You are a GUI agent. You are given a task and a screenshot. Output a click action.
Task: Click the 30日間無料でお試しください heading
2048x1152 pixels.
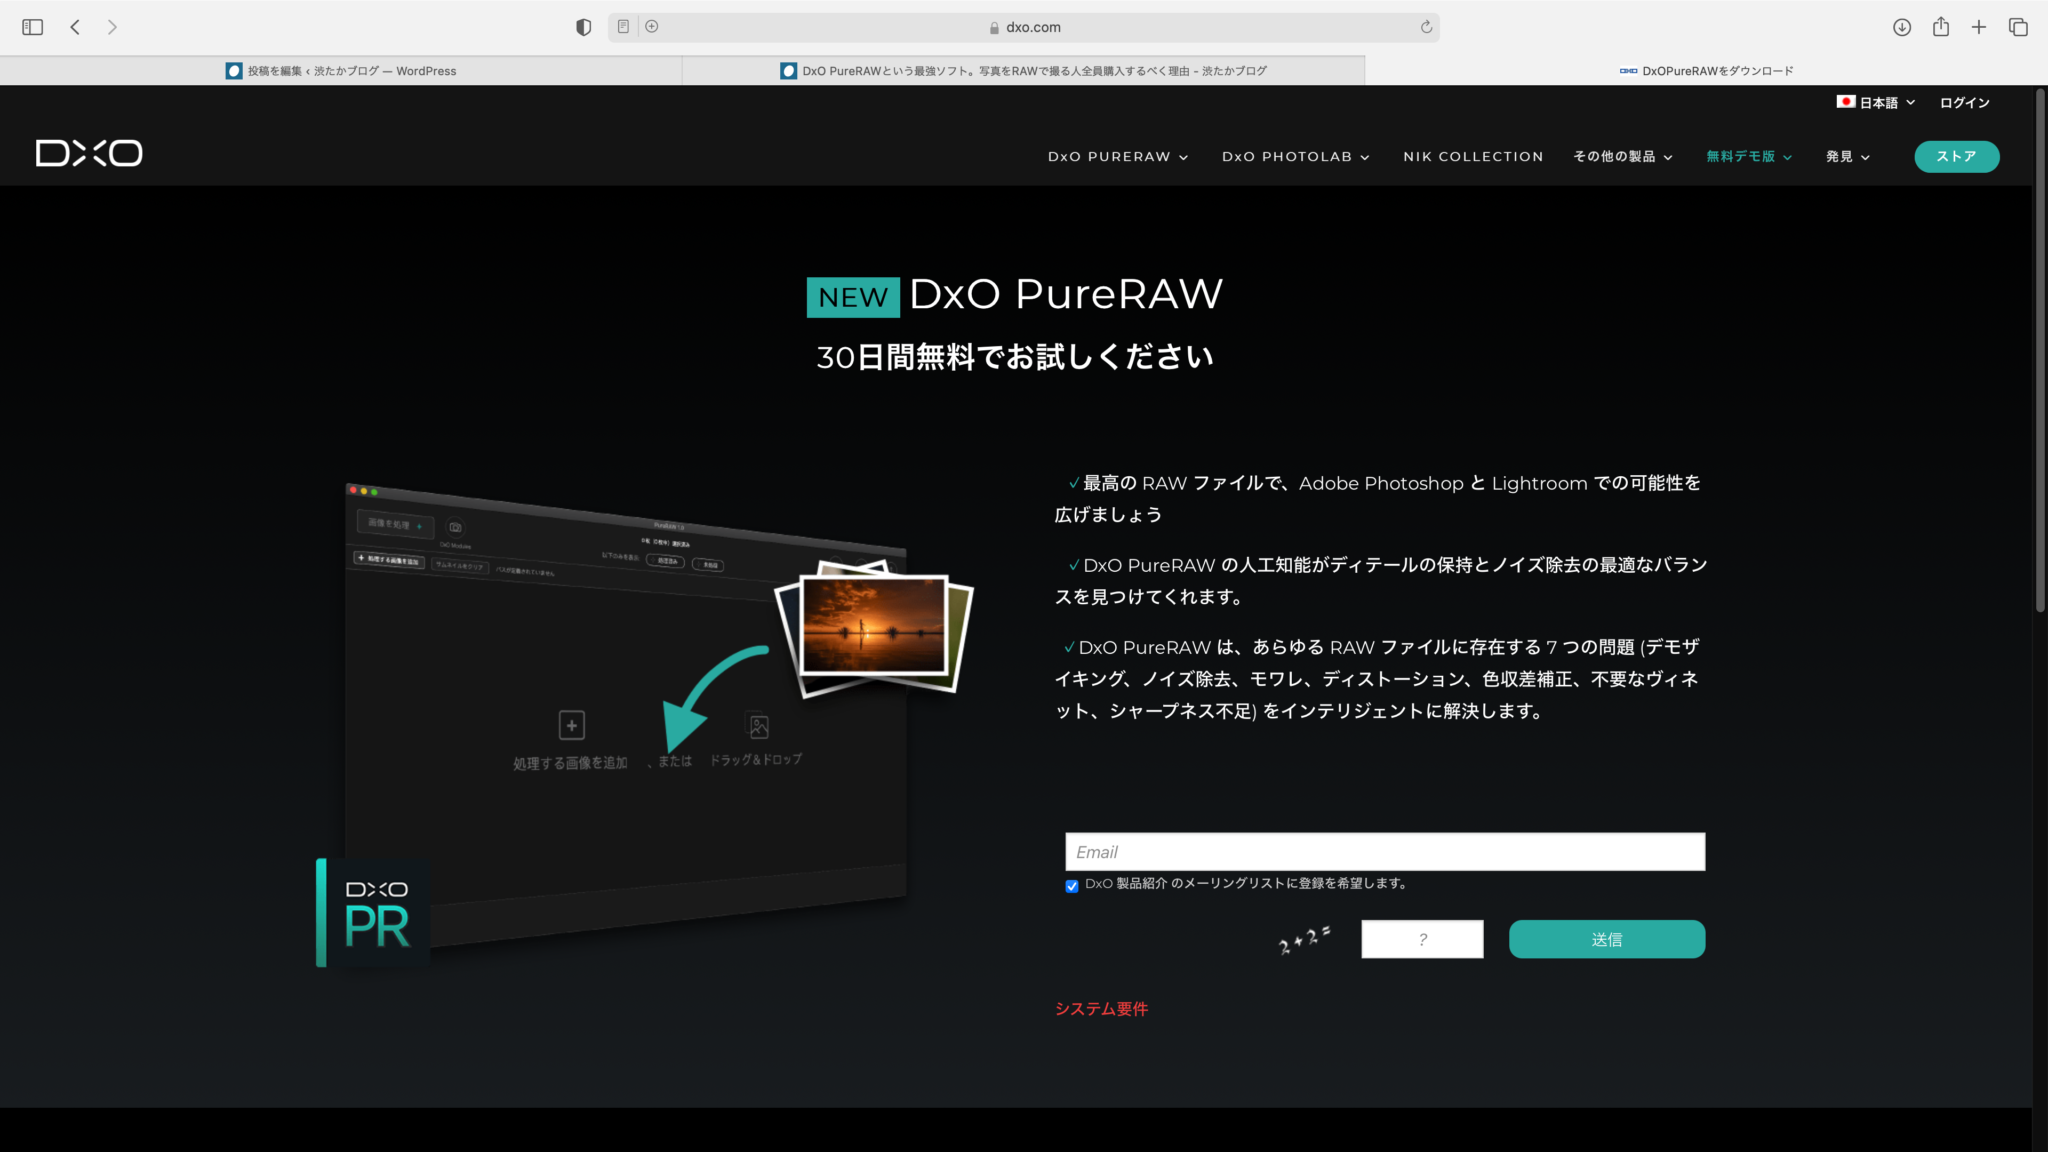point(1015,357)
